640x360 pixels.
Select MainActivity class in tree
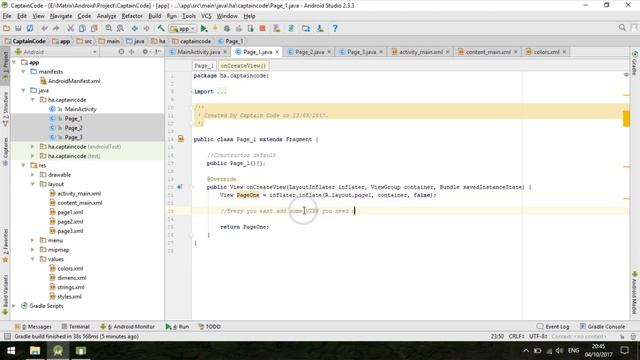point(80,109)
